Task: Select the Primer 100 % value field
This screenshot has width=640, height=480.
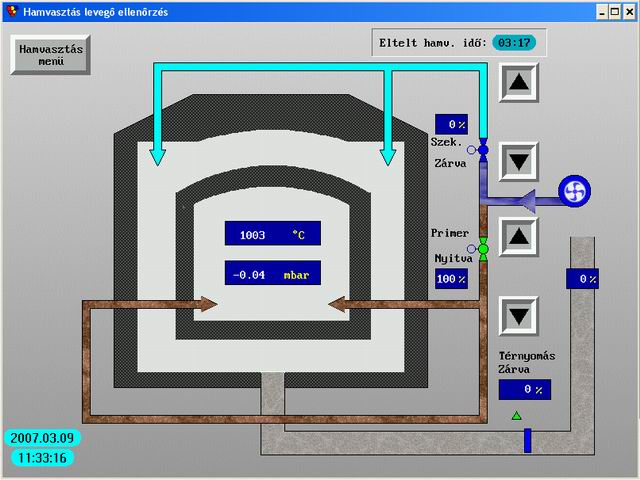Action: pos(451,279)
